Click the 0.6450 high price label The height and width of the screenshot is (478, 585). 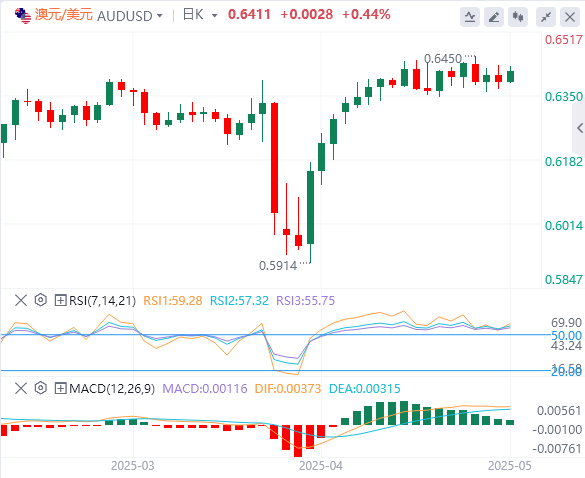coord(443,59)
